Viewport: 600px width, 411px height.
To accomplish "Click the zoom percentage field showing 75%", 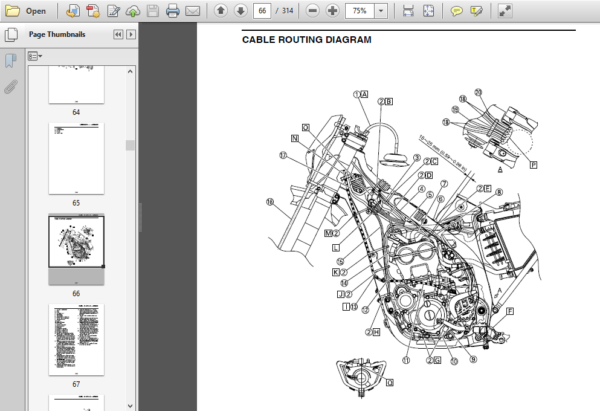I will point(360,11).
